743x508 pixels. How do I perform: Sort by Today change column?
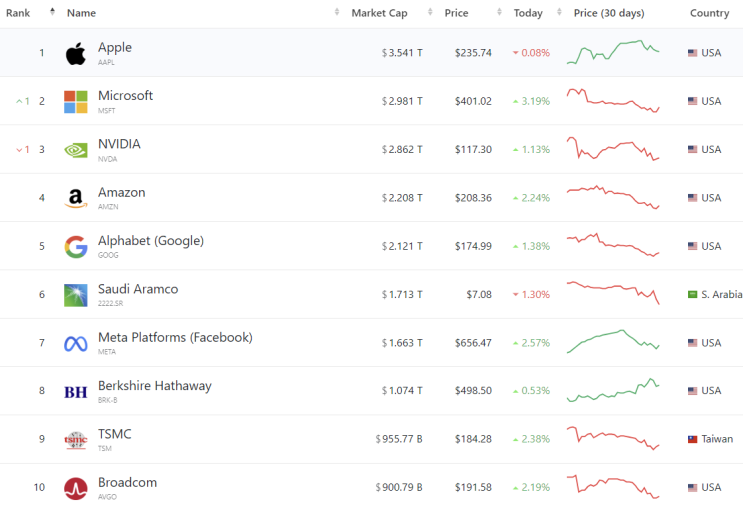(528, 13)
